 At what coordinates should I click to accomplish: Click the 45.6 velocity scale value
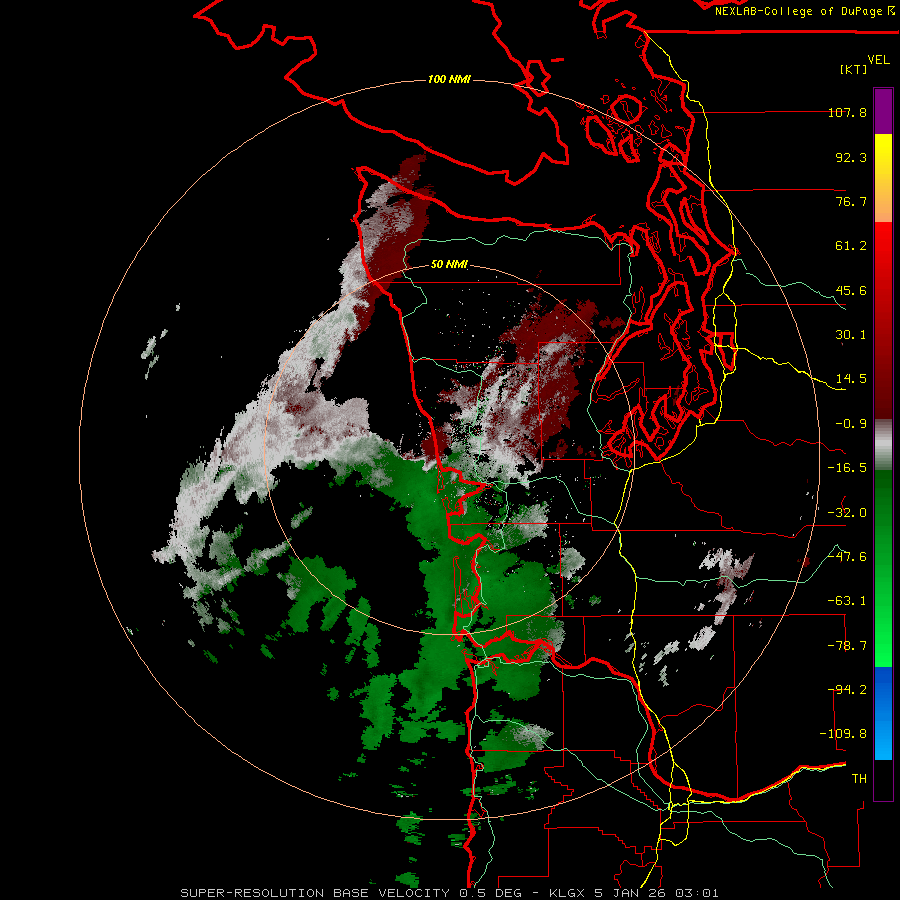pyautogui.click(x=851, y=290)
